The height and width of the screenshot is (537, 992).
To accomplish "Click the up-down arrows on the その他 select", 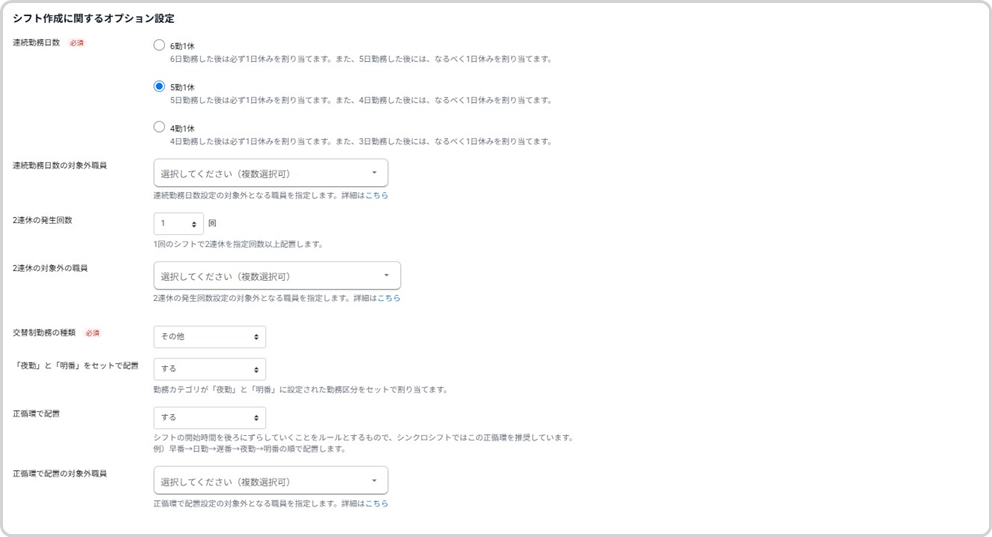I will (x=257, y=336).
